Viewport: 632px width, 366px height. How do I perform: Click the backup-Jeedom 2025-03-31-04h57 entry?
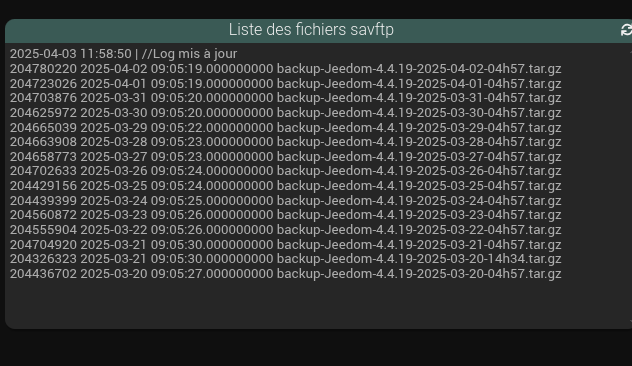[285, 98]
